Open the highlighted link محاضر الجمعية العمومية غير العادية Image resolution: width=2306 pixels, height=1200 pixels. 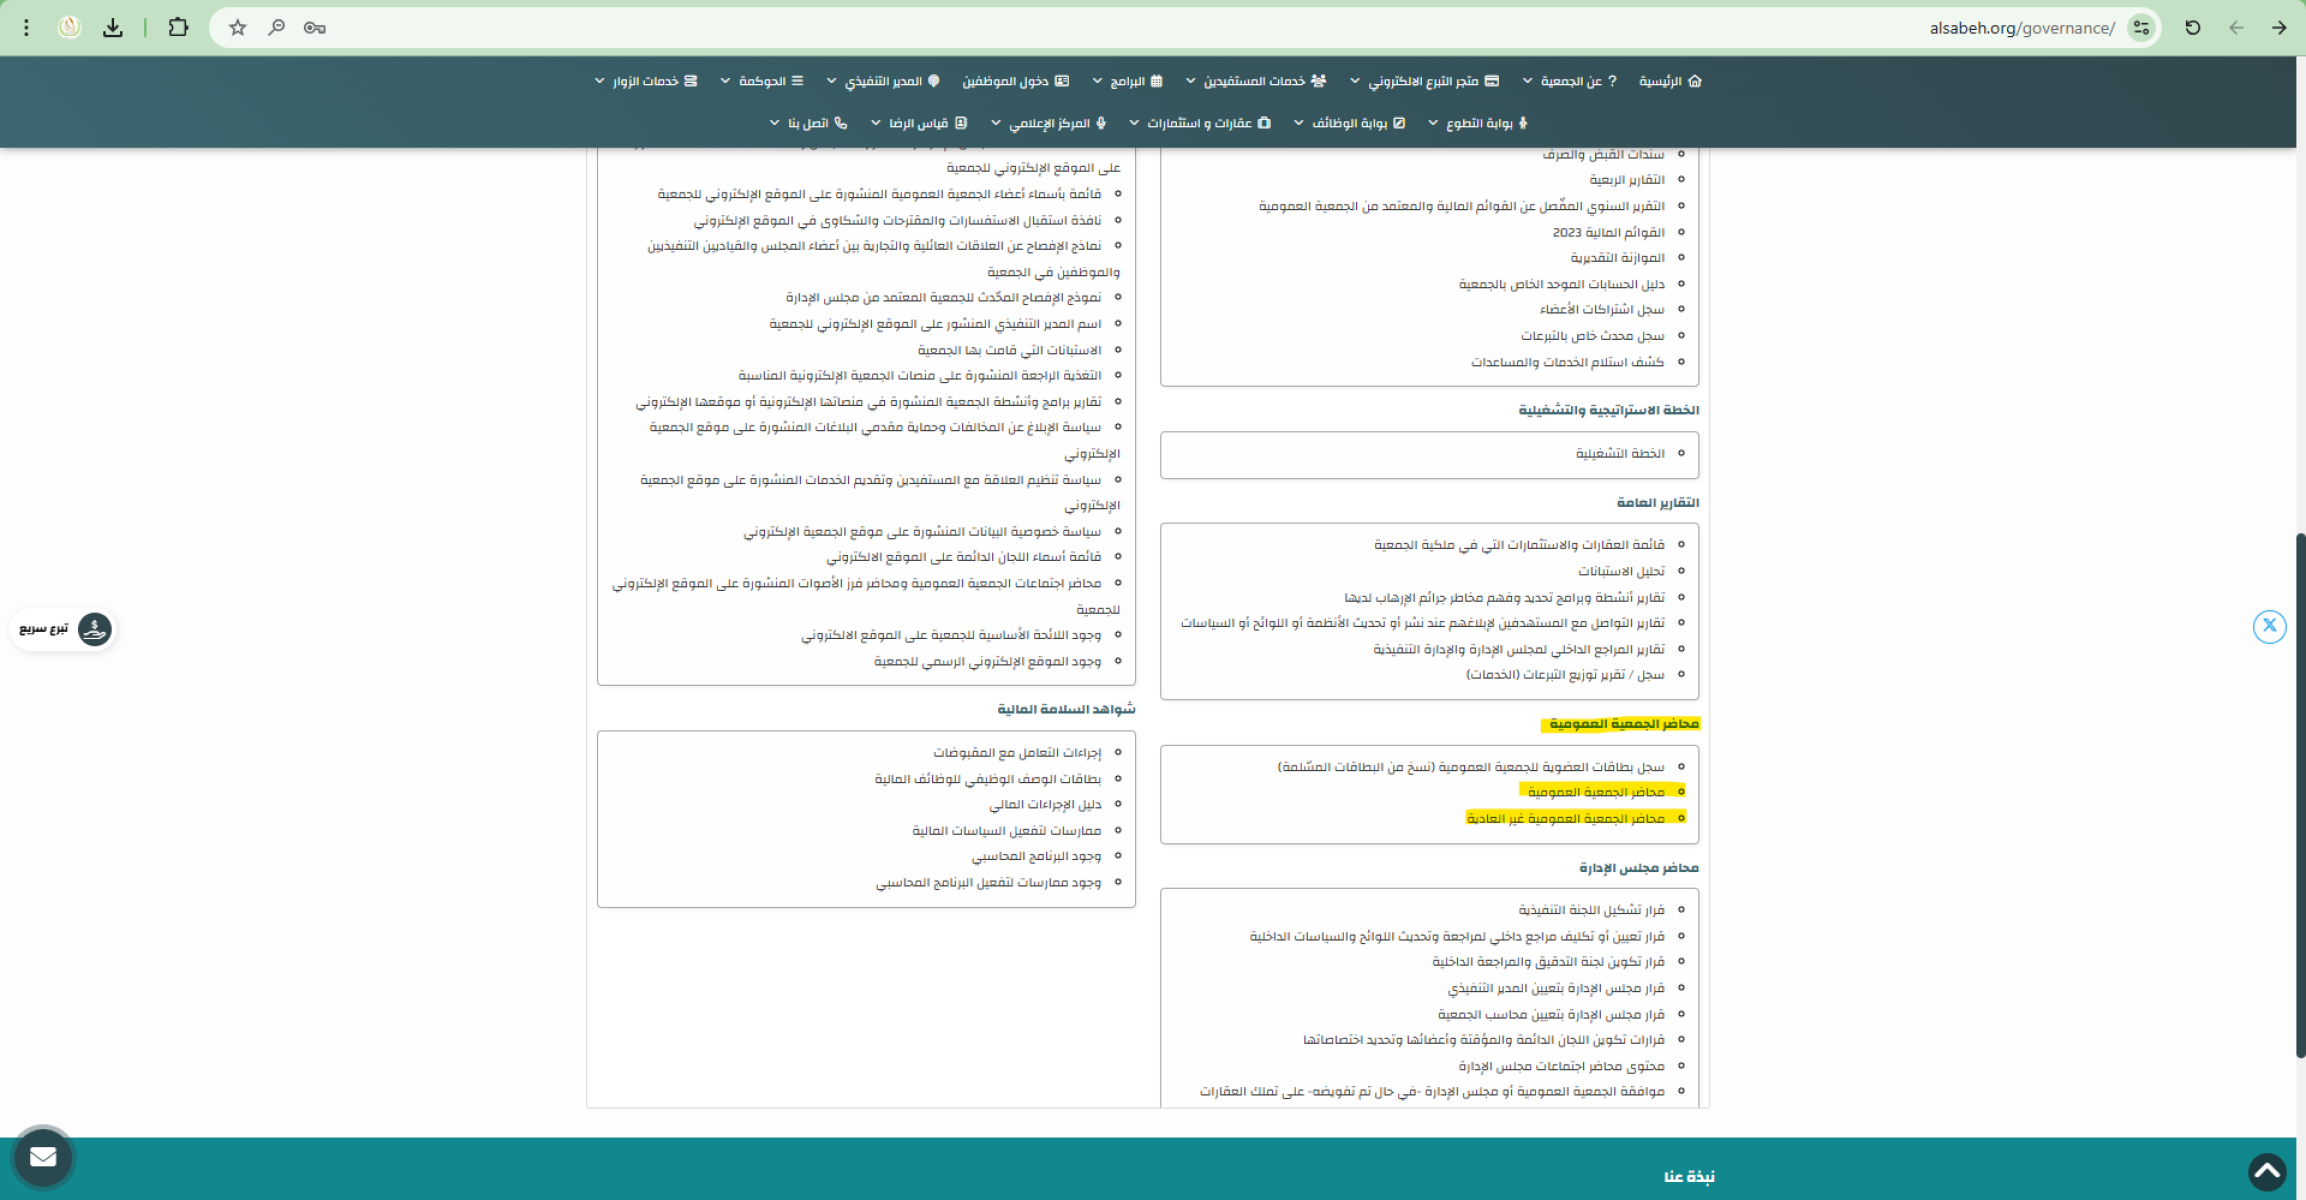1565,818
